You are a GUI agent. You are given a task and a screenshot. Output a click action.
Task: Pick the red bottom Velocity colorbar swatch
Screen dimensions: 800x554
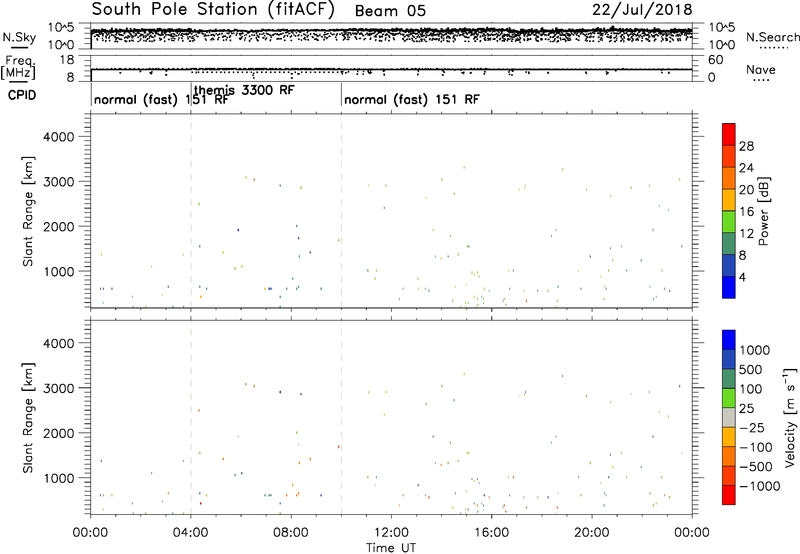pos(729,495)
